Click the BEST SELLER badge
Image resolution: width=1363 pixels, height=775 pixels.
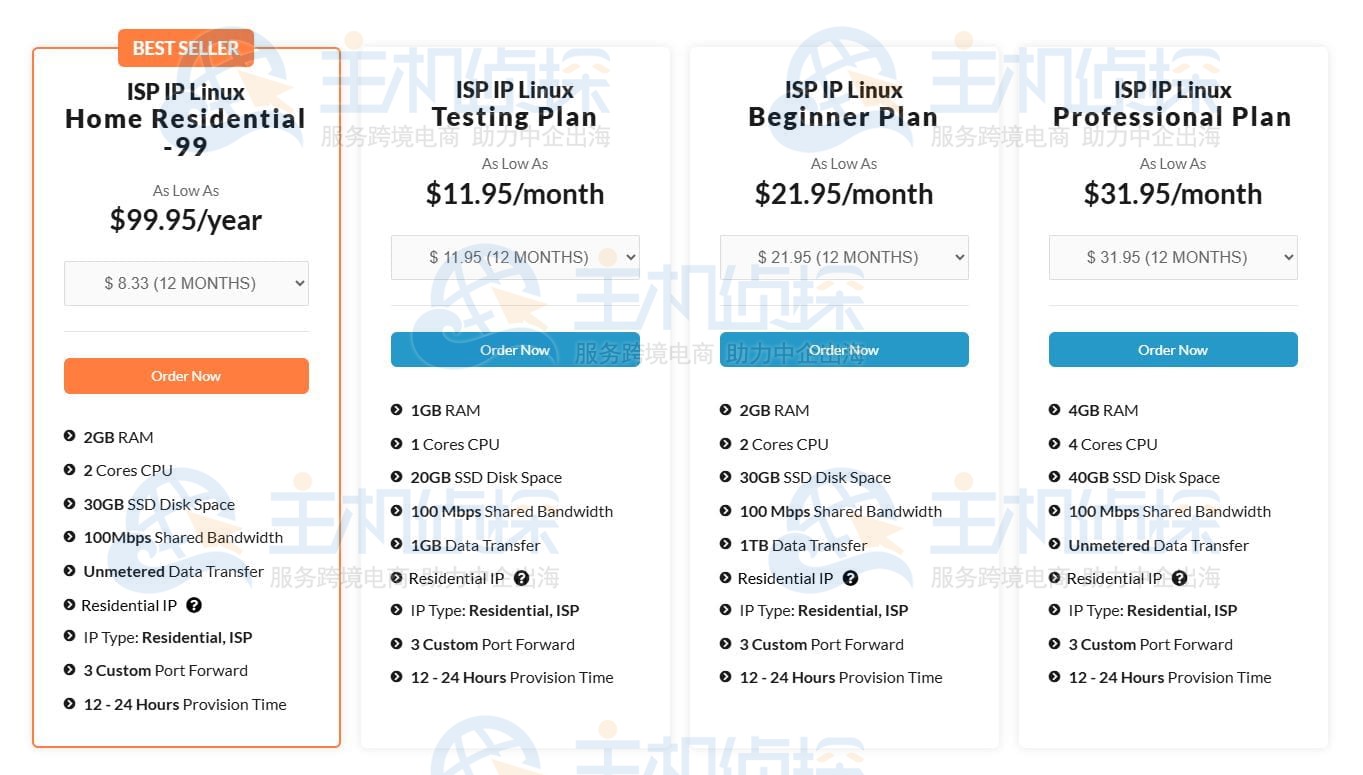click(x=186, y=48)
